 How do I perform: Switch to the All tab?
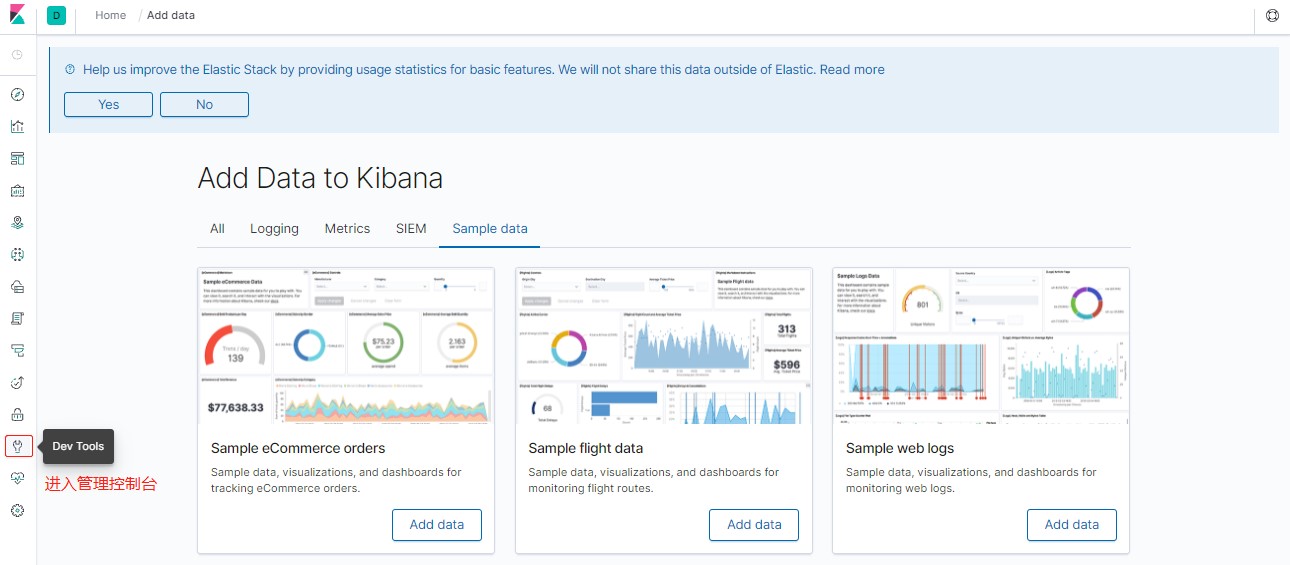click(217, 229)
